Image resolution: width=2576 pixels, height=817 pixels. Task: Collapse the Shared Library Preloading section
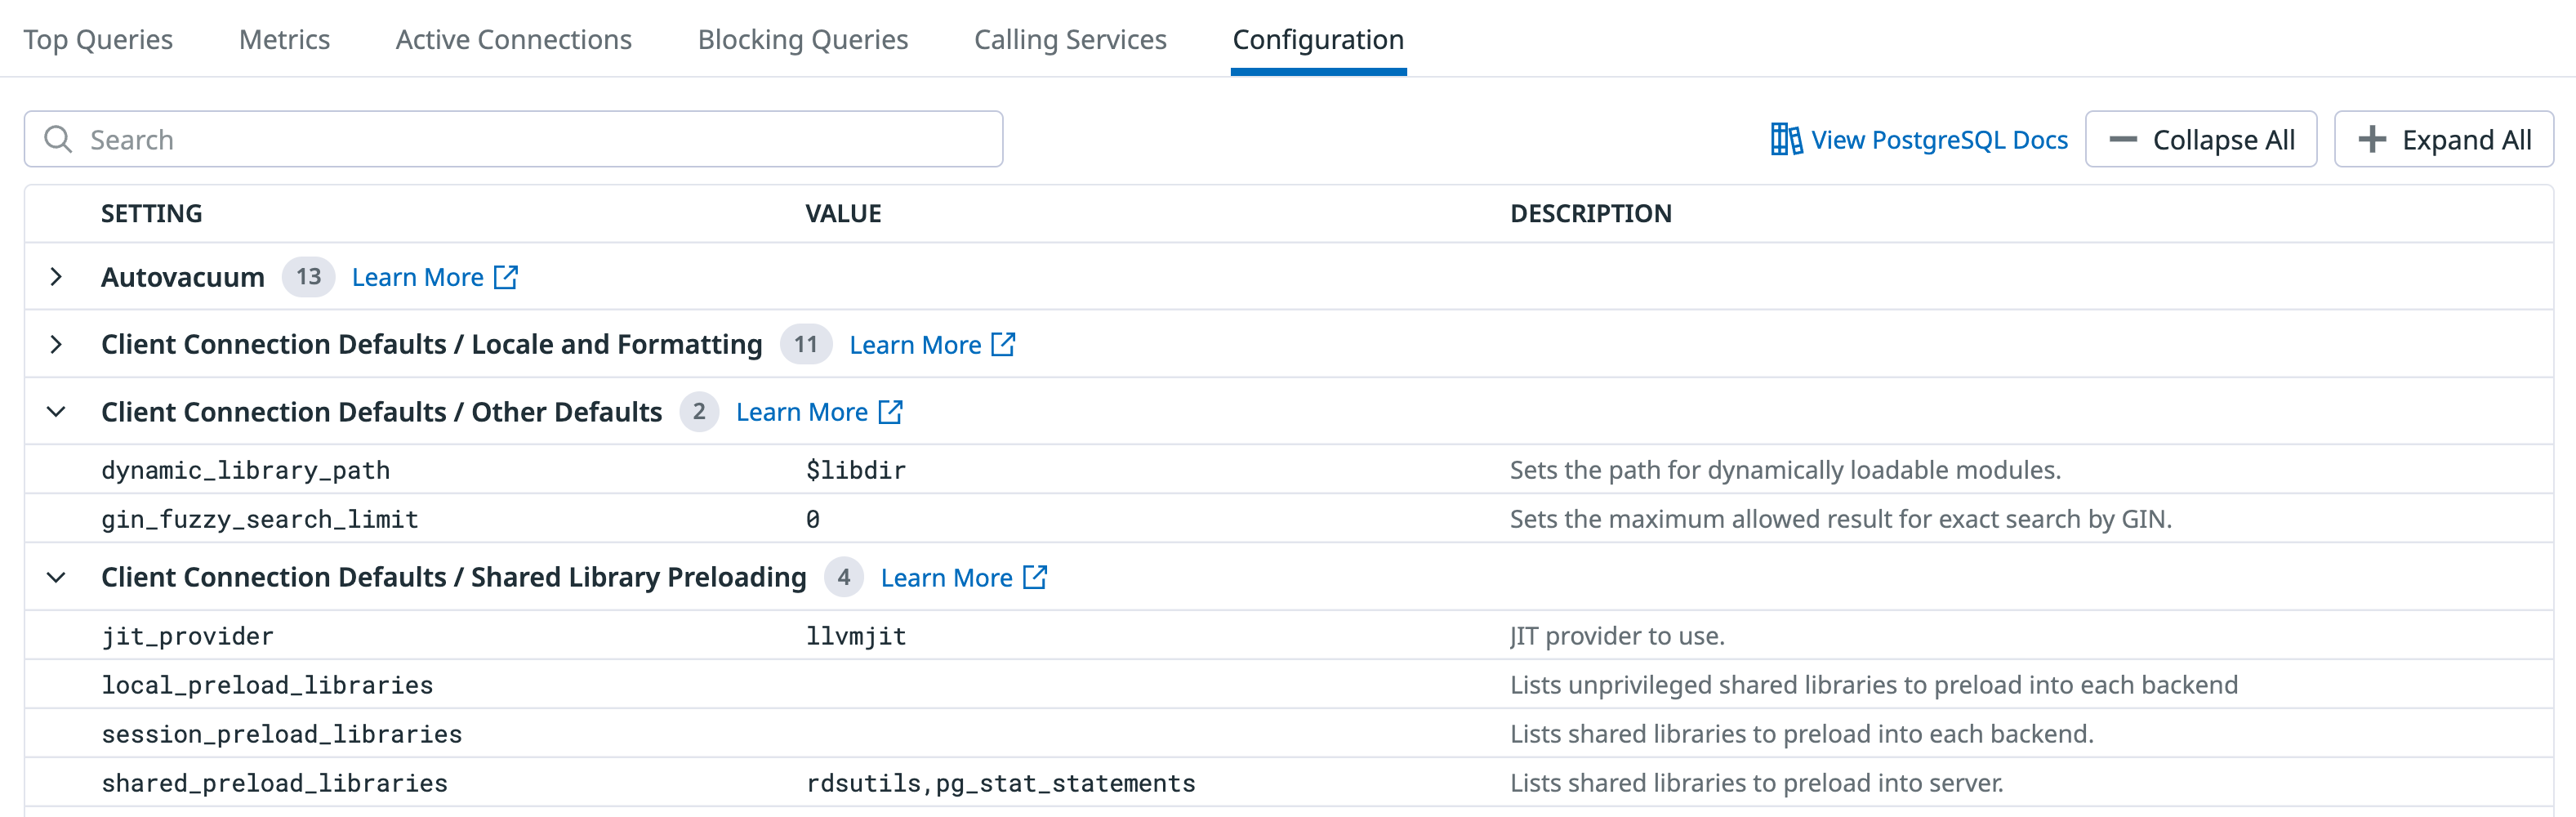point(56,577)
